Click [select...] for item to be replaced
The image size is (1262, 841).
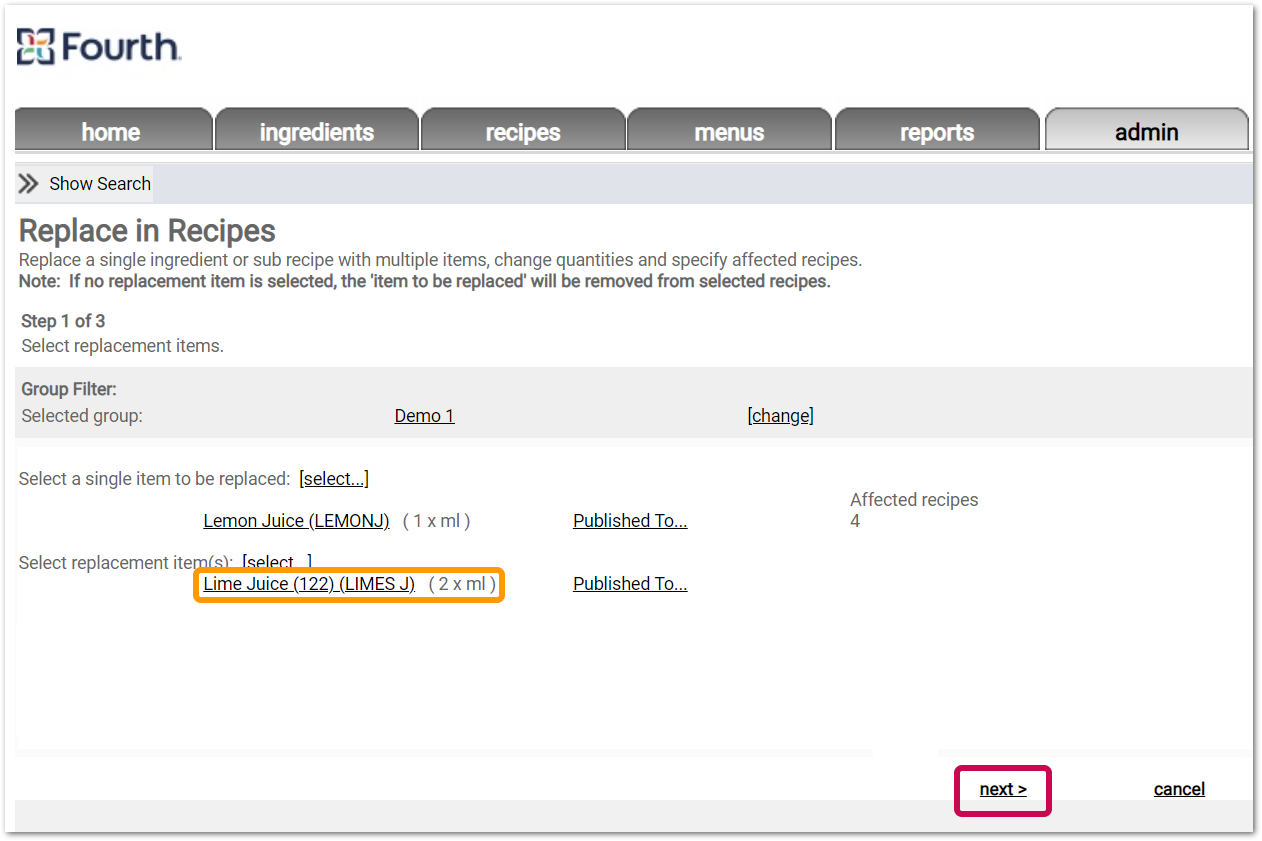(x=334, y=479)
